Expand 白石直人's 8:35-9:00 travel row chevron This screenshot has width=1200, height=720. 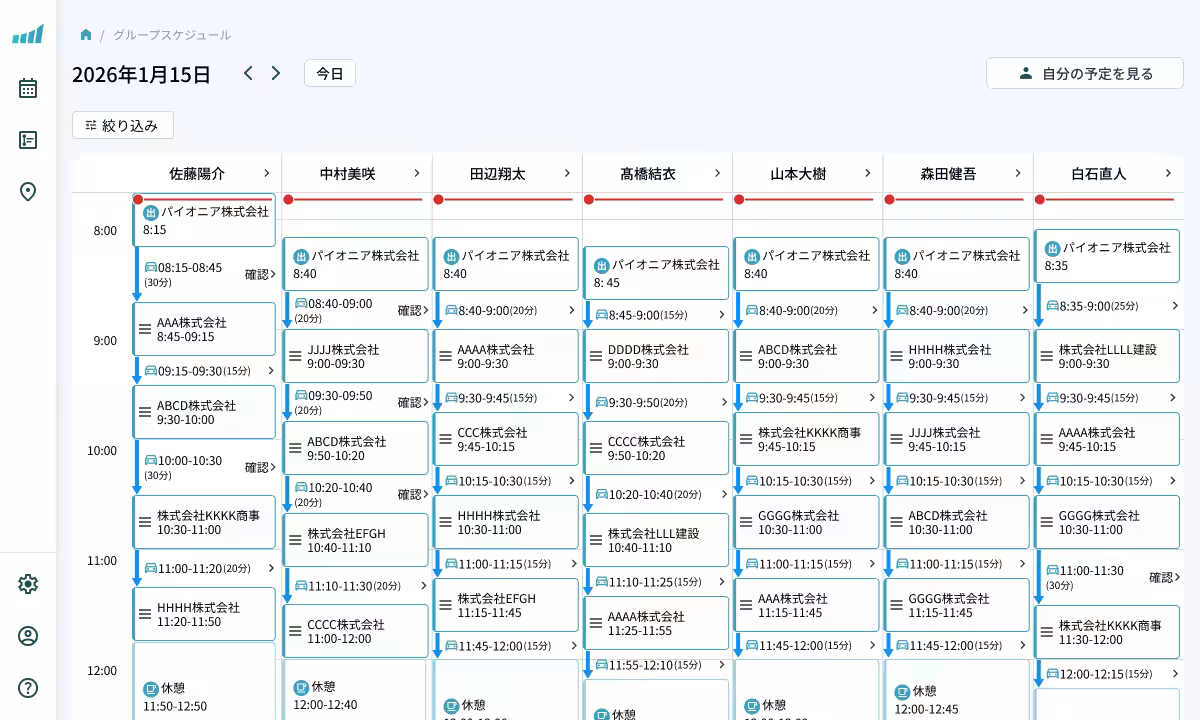1176,306
